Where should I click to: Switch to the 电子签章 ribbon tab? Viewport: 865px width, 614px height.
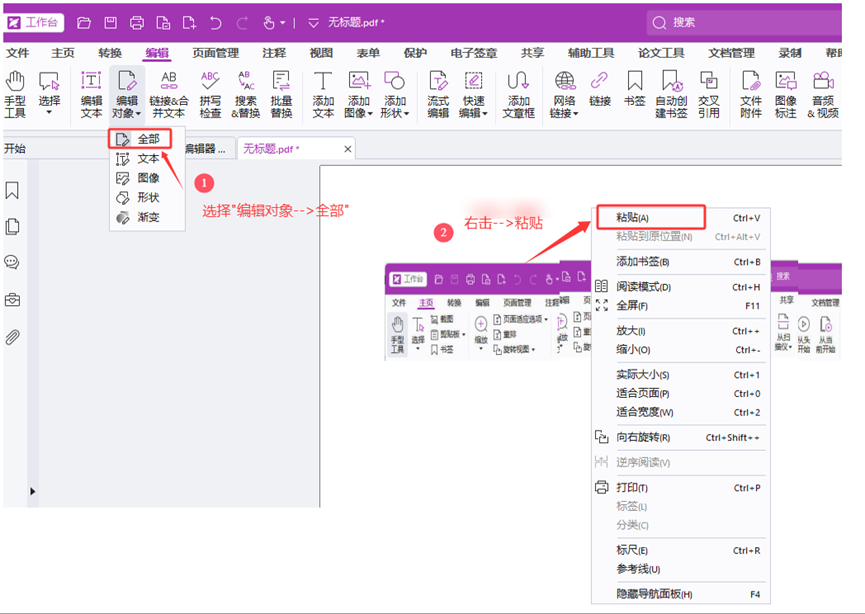point(474,53)
